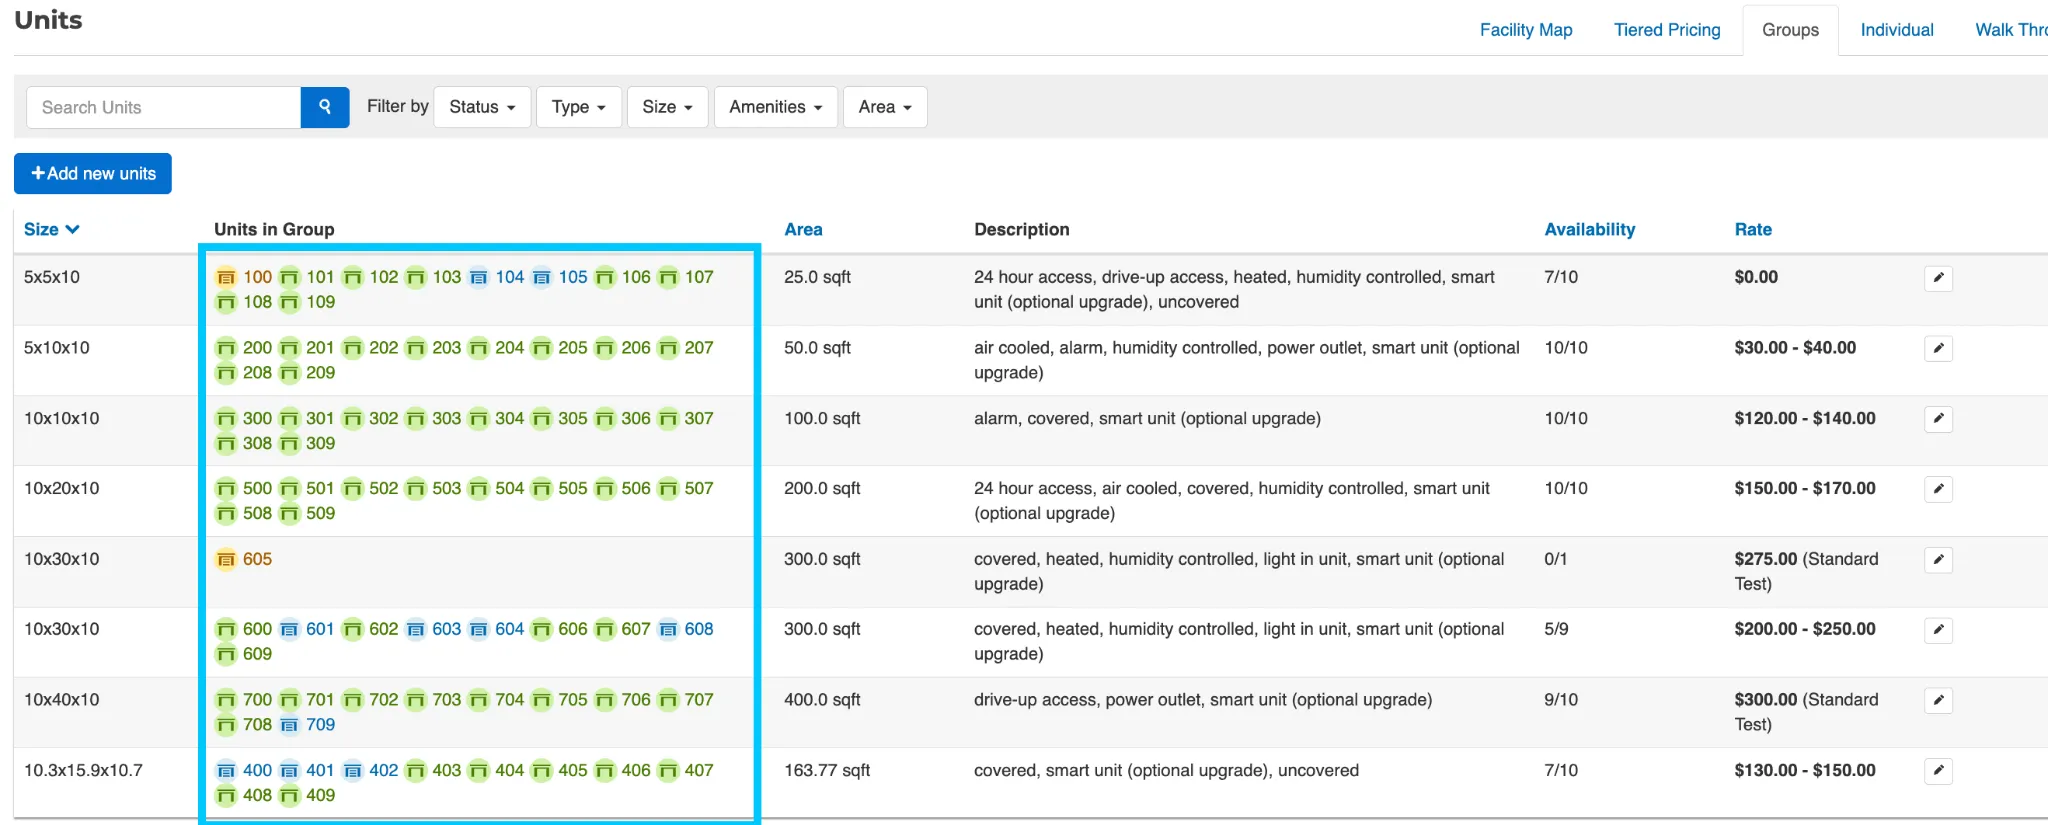Click the orange unit 100 icon
Viewport: 2048px width, 825px height.
tap(226, 277)
